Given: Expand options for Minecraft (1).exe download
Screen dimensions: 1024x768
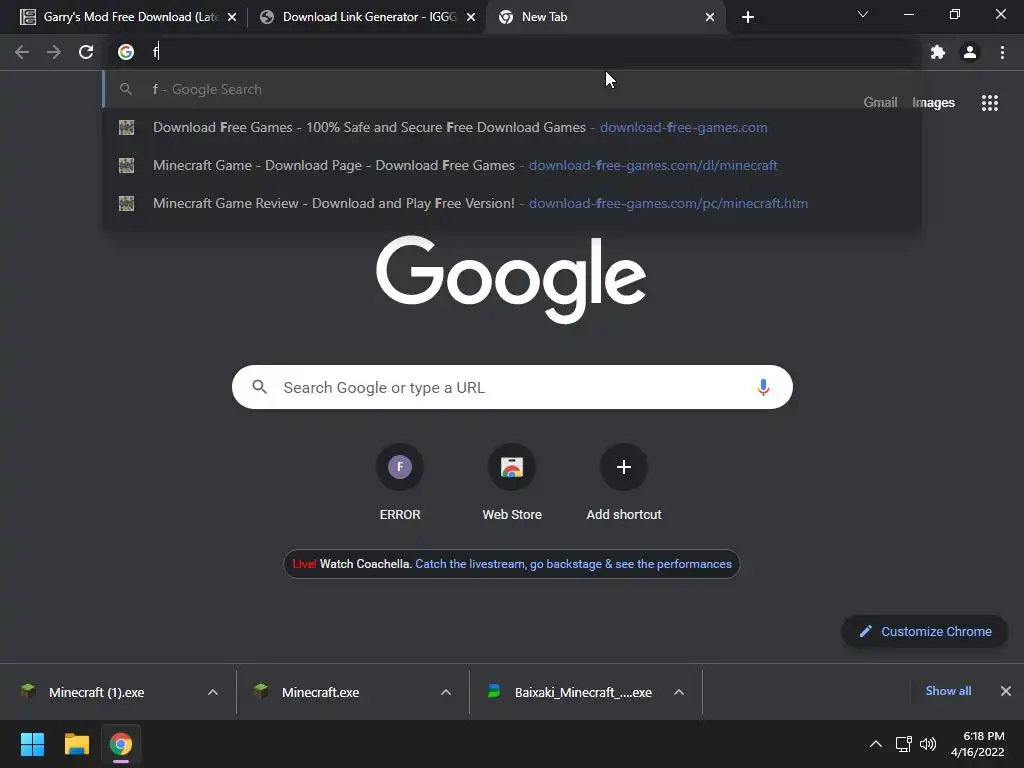Looking at the screenshot, I should click(213, 692).
